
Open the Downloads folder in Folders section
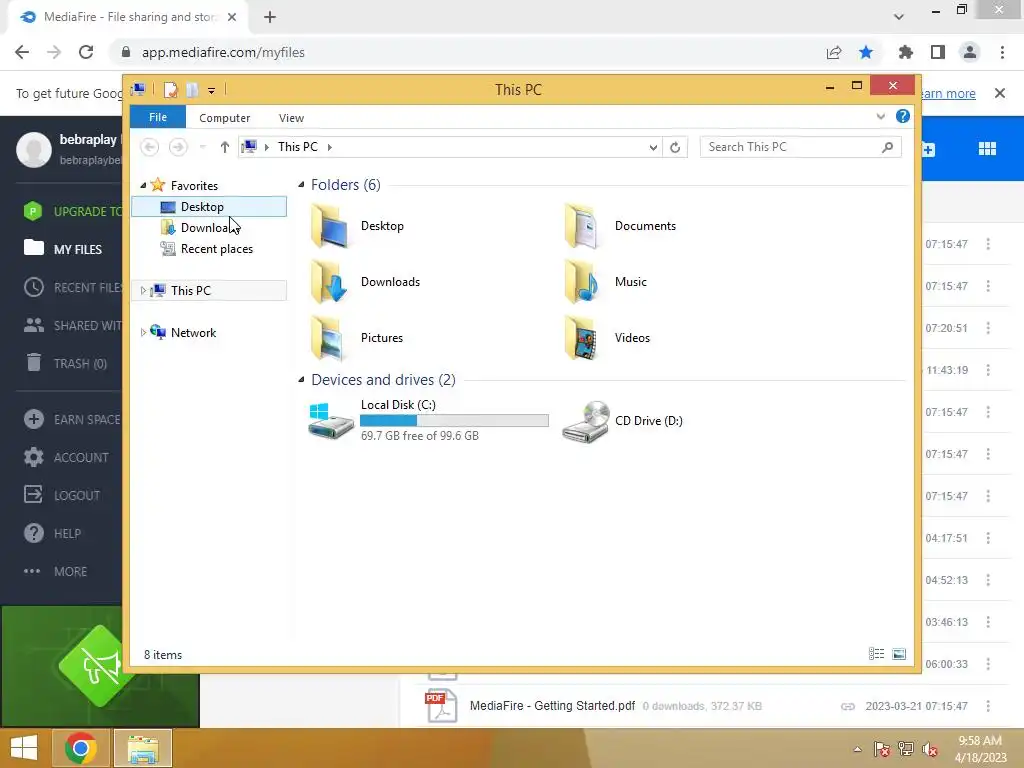click(366, 282)
